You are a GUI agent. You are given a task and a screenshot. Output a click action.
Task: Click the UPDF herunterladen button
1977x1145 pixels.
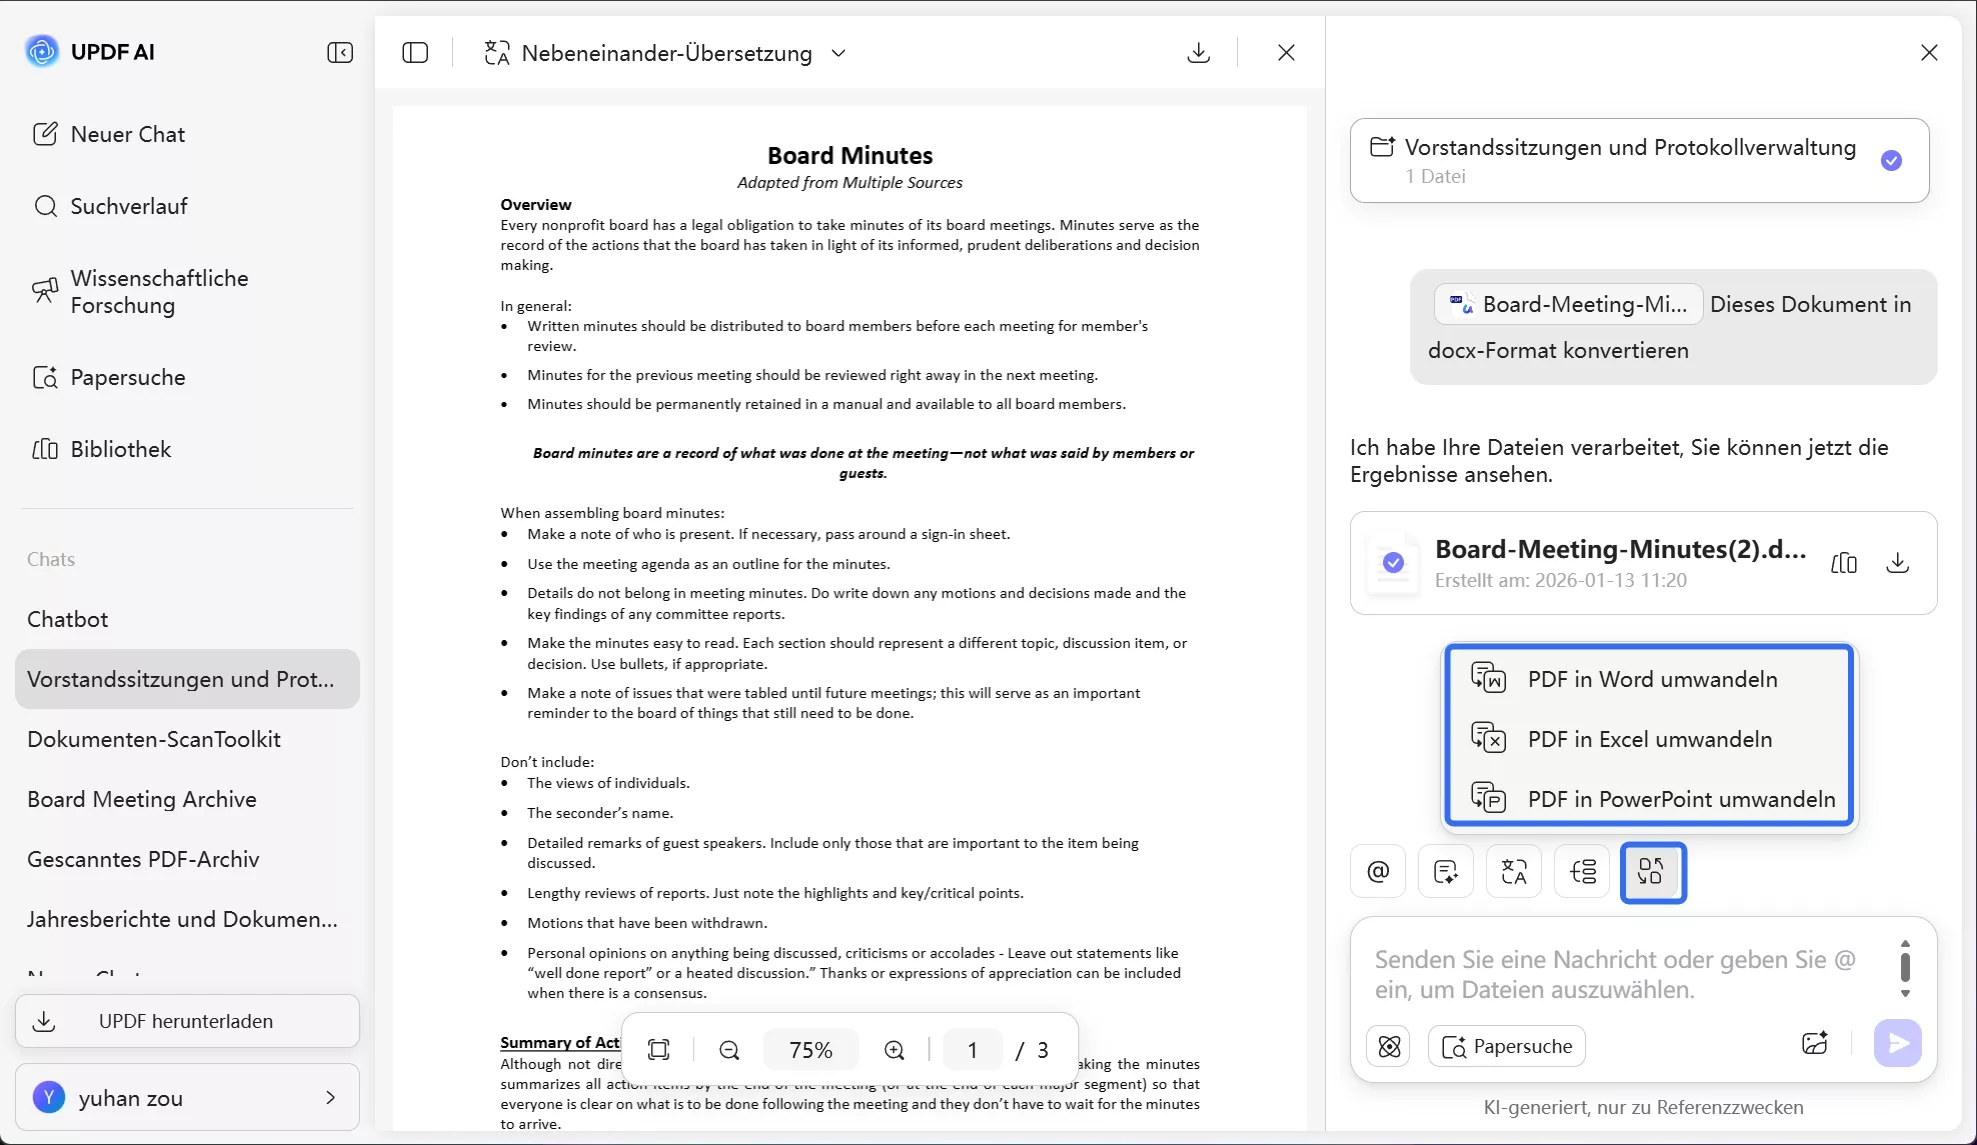click(186, 1021)
